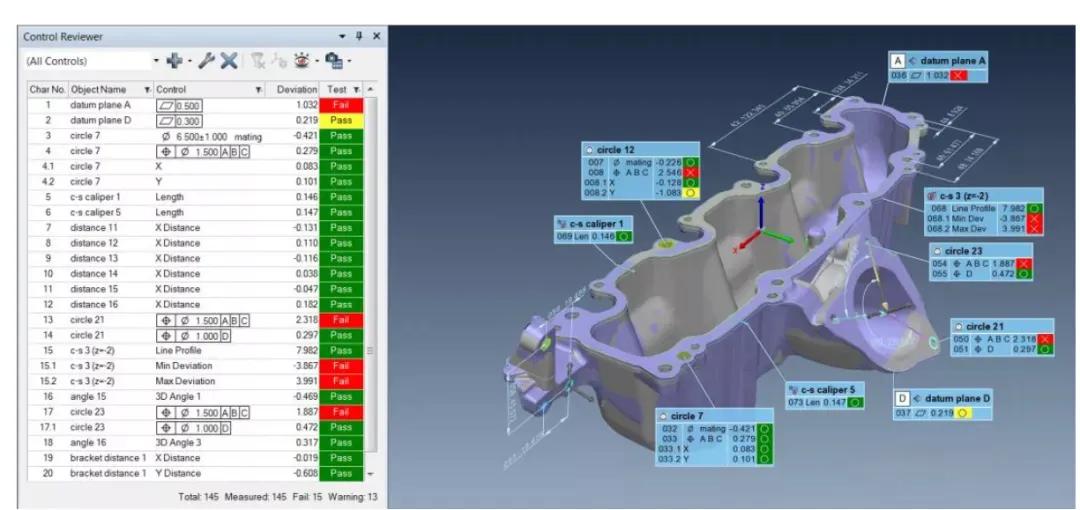Click the red Fail cell for Min Deviation

click(x=341, y=366)
